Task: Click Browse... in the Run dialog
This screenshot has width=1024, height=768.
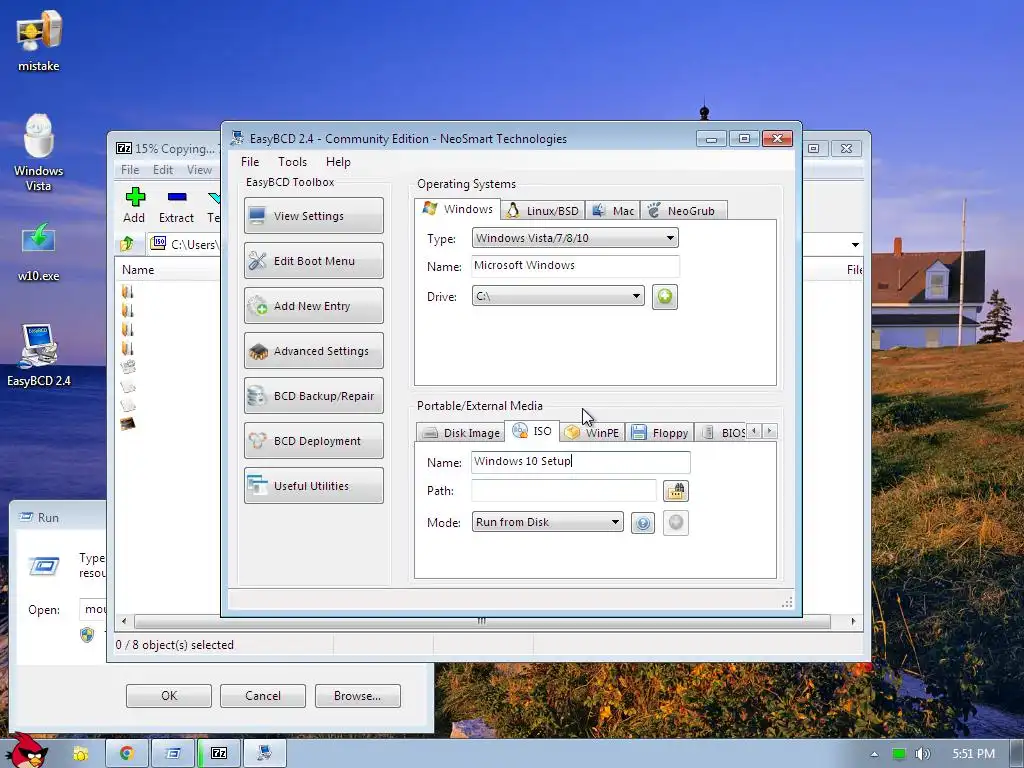Action: pyautogui.click(x=357, y=696)
